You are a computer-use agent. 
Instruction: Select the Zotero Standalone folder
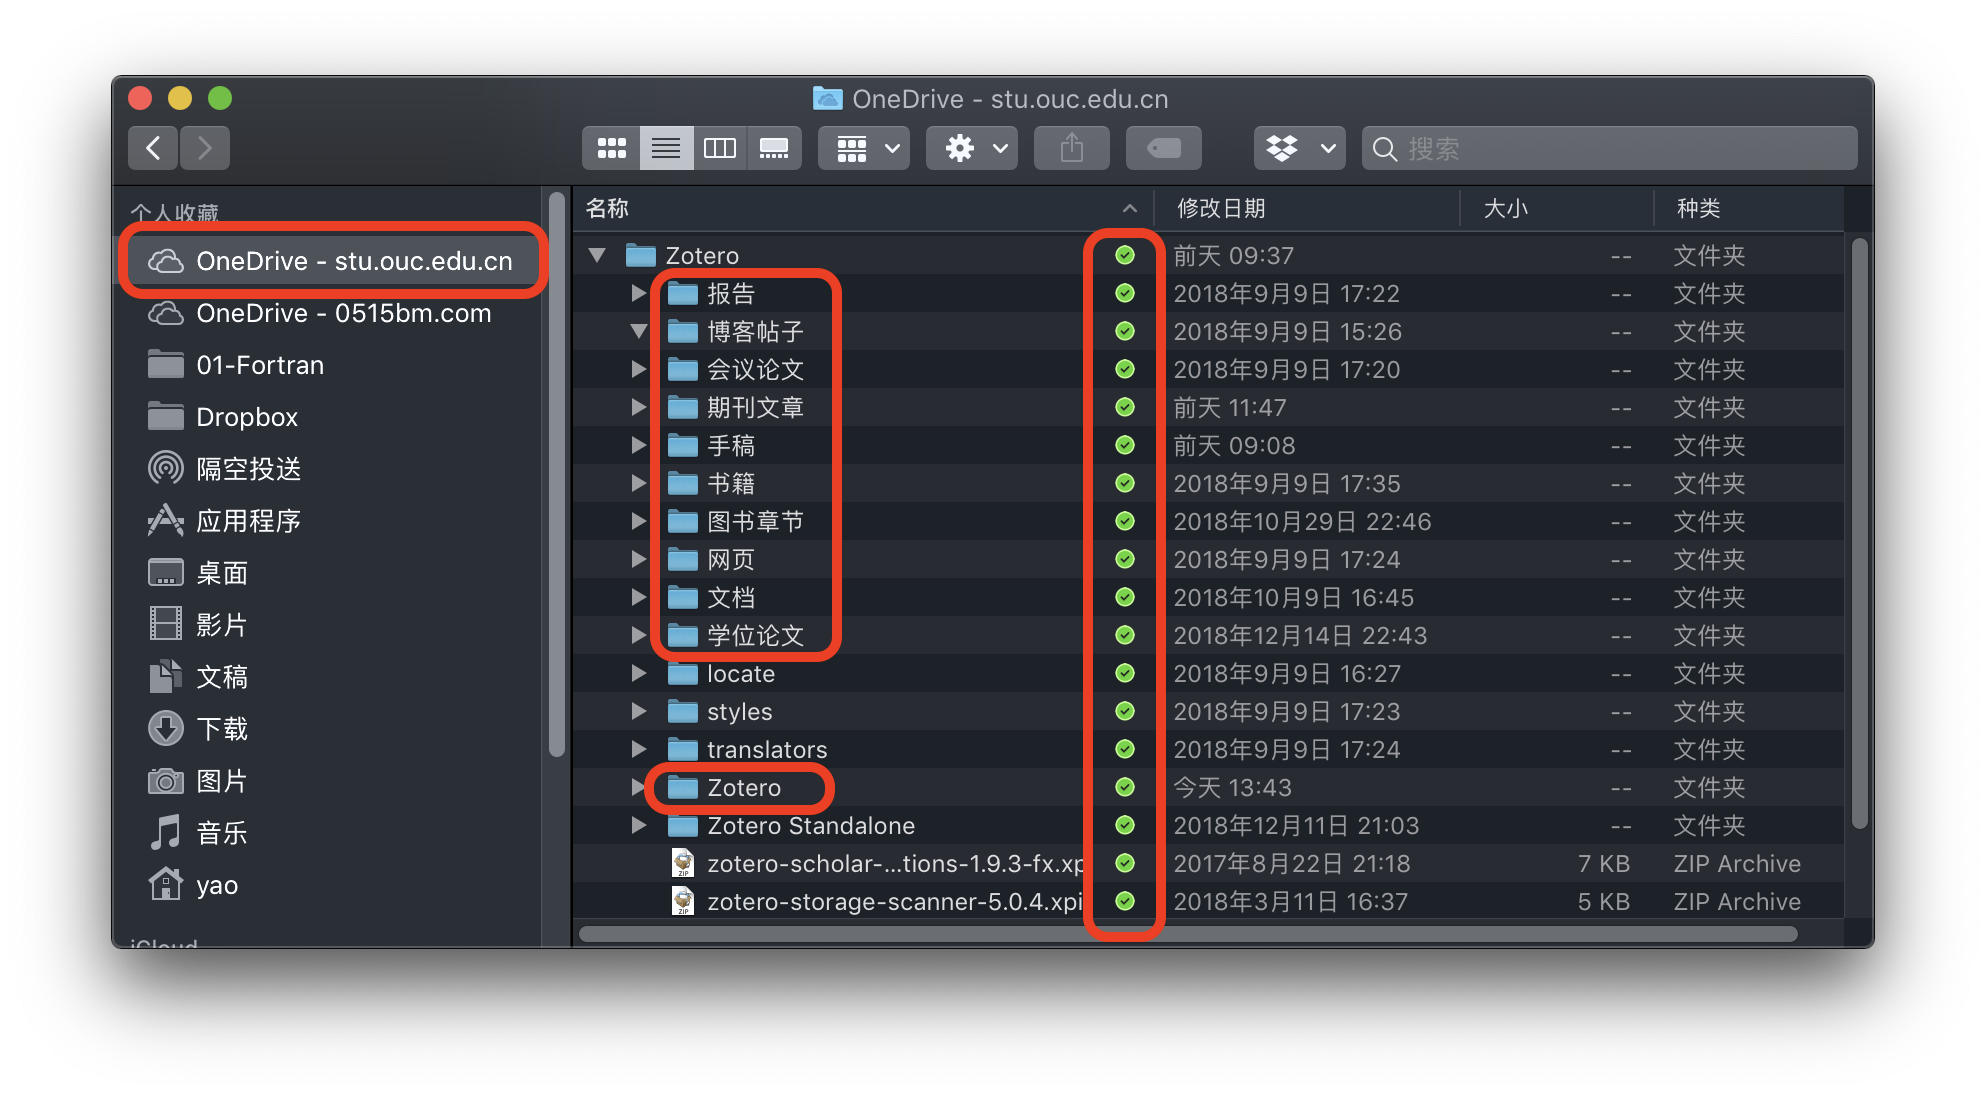[x=1208, y=825]
